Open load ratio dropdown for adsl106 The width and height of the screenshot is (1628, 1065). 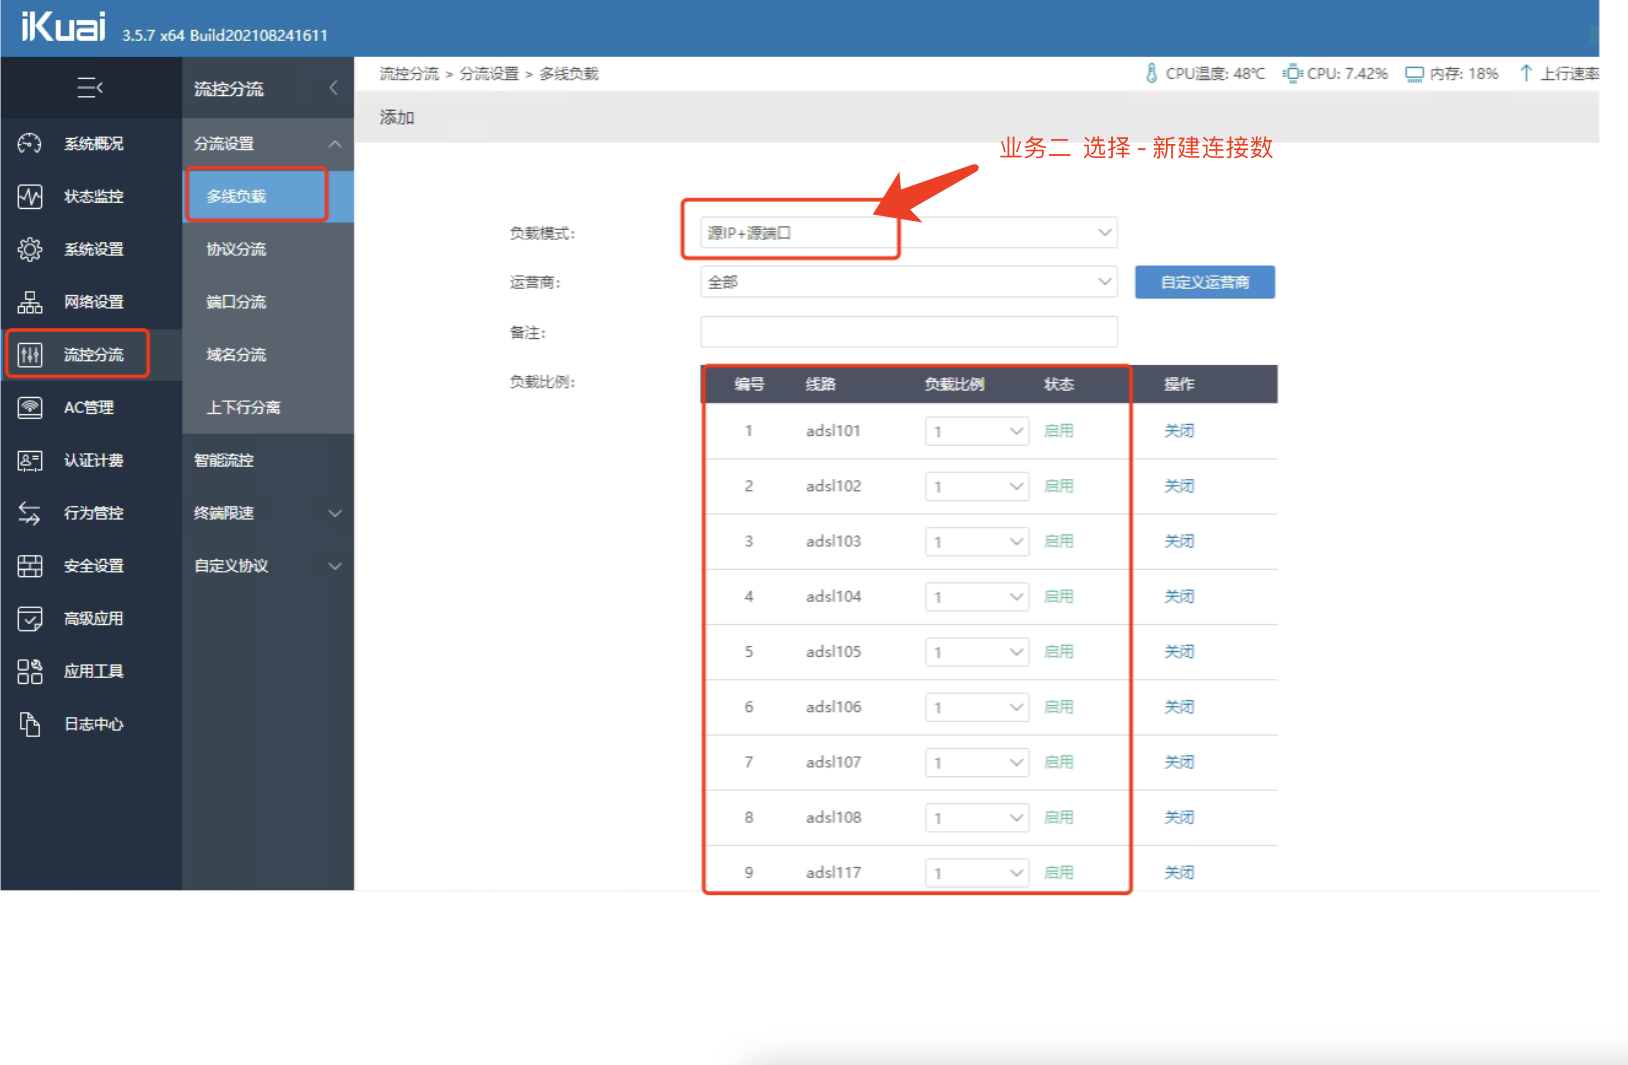(977, 707)
